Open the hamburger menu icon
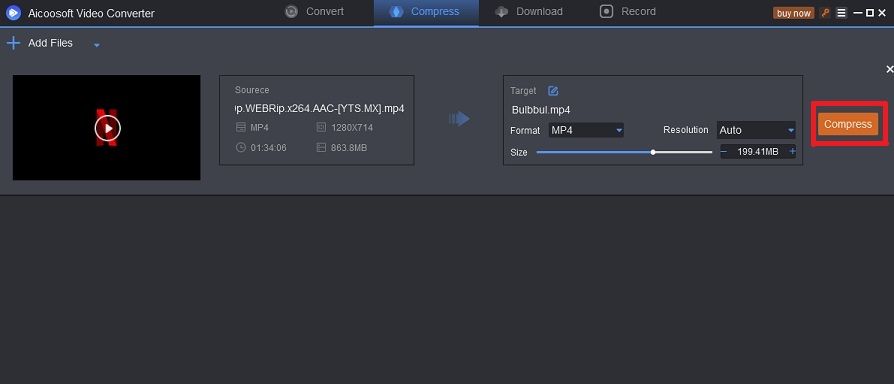This screenshot has width=894, height=384. point(842,13)
